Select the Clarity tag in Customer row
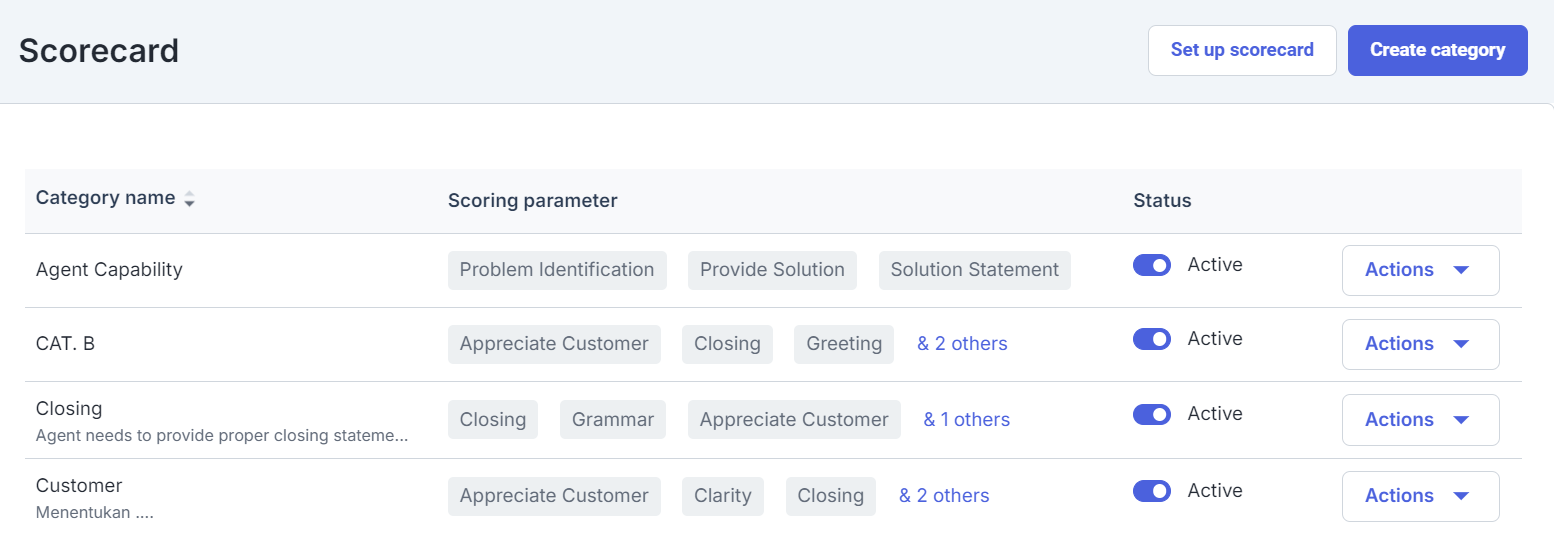The height and width of the screenshot is (534, 1554). pyautogui.click(x=723, y=496)
